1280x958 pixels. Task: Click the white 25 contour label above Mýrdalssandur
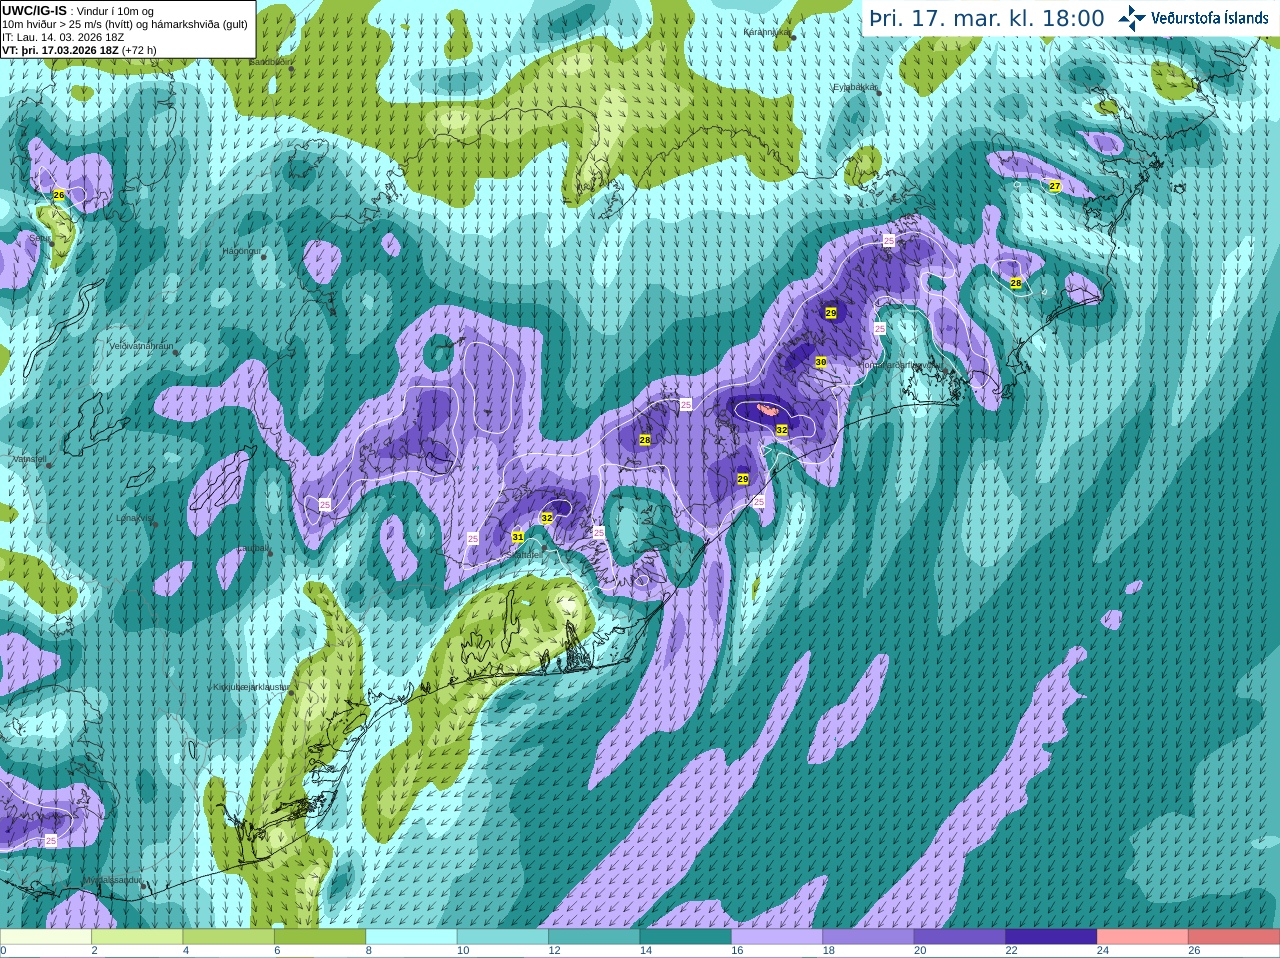[50, 841]
